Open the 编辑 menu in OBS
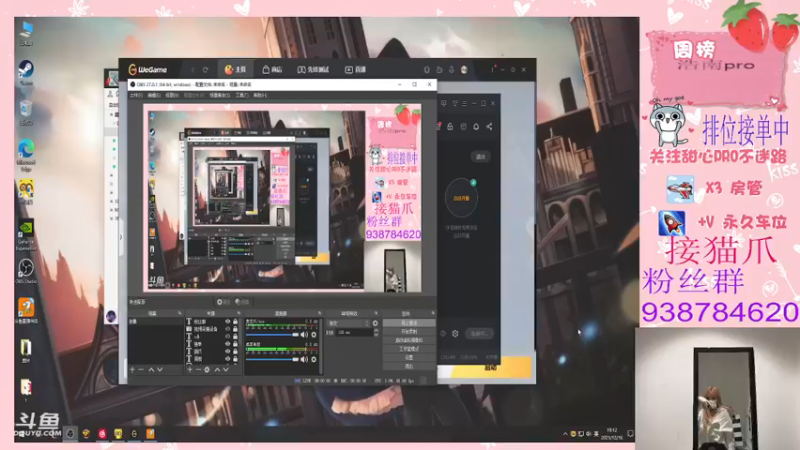Viewport: 800px width, 450px height. pyautogui.click(x=154, y=95)
